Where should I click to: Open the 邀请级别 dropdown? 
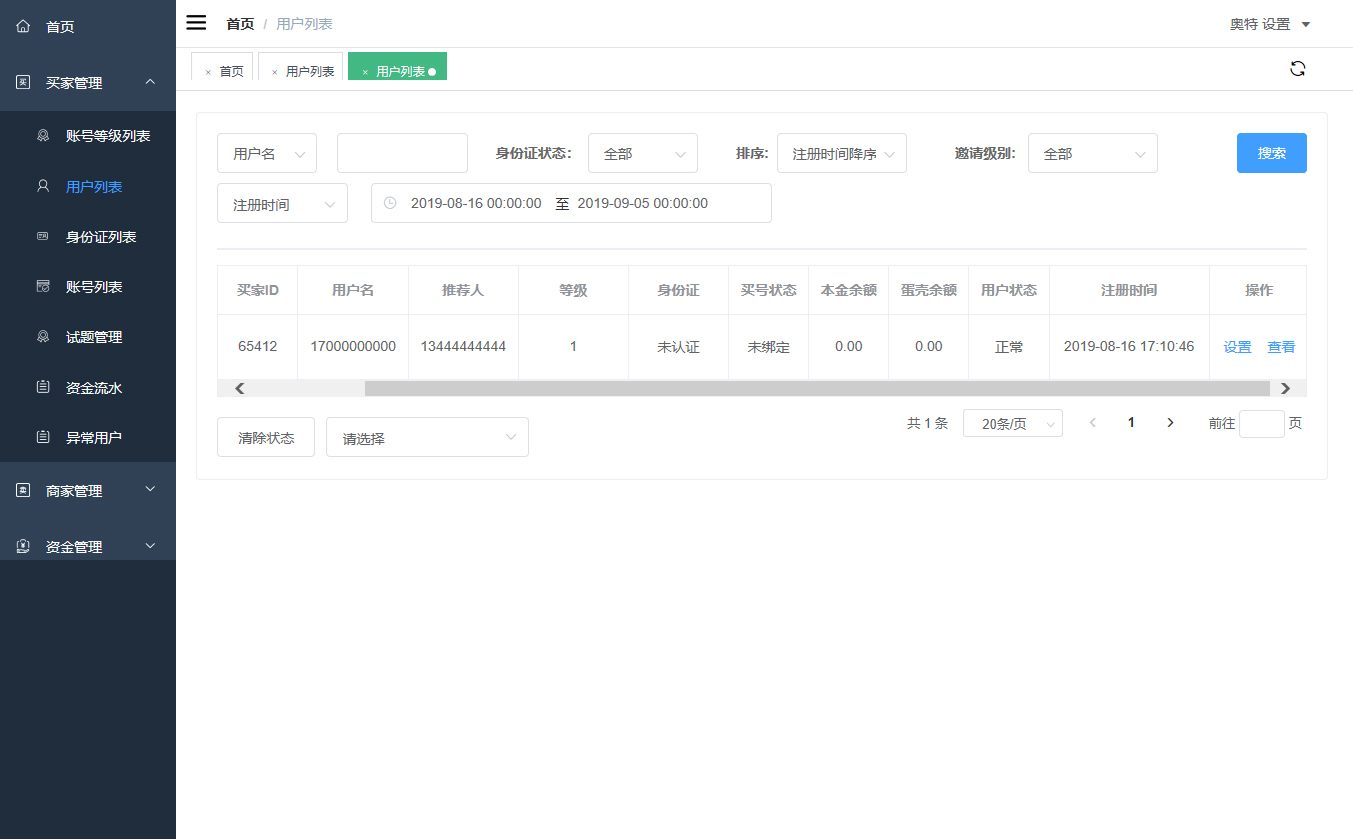pyautogui.click(x=1092, y=154)
